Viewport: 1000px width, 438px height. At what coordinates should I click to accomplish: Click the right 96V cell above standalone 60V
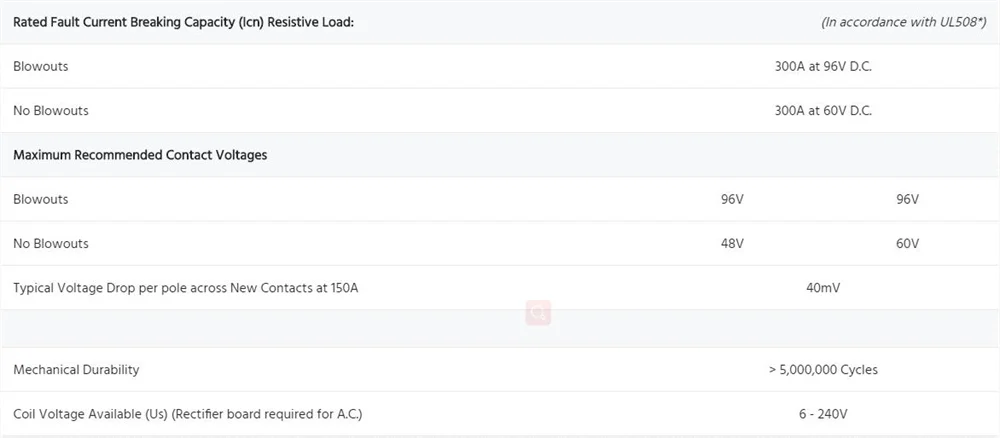coord(908,199)
